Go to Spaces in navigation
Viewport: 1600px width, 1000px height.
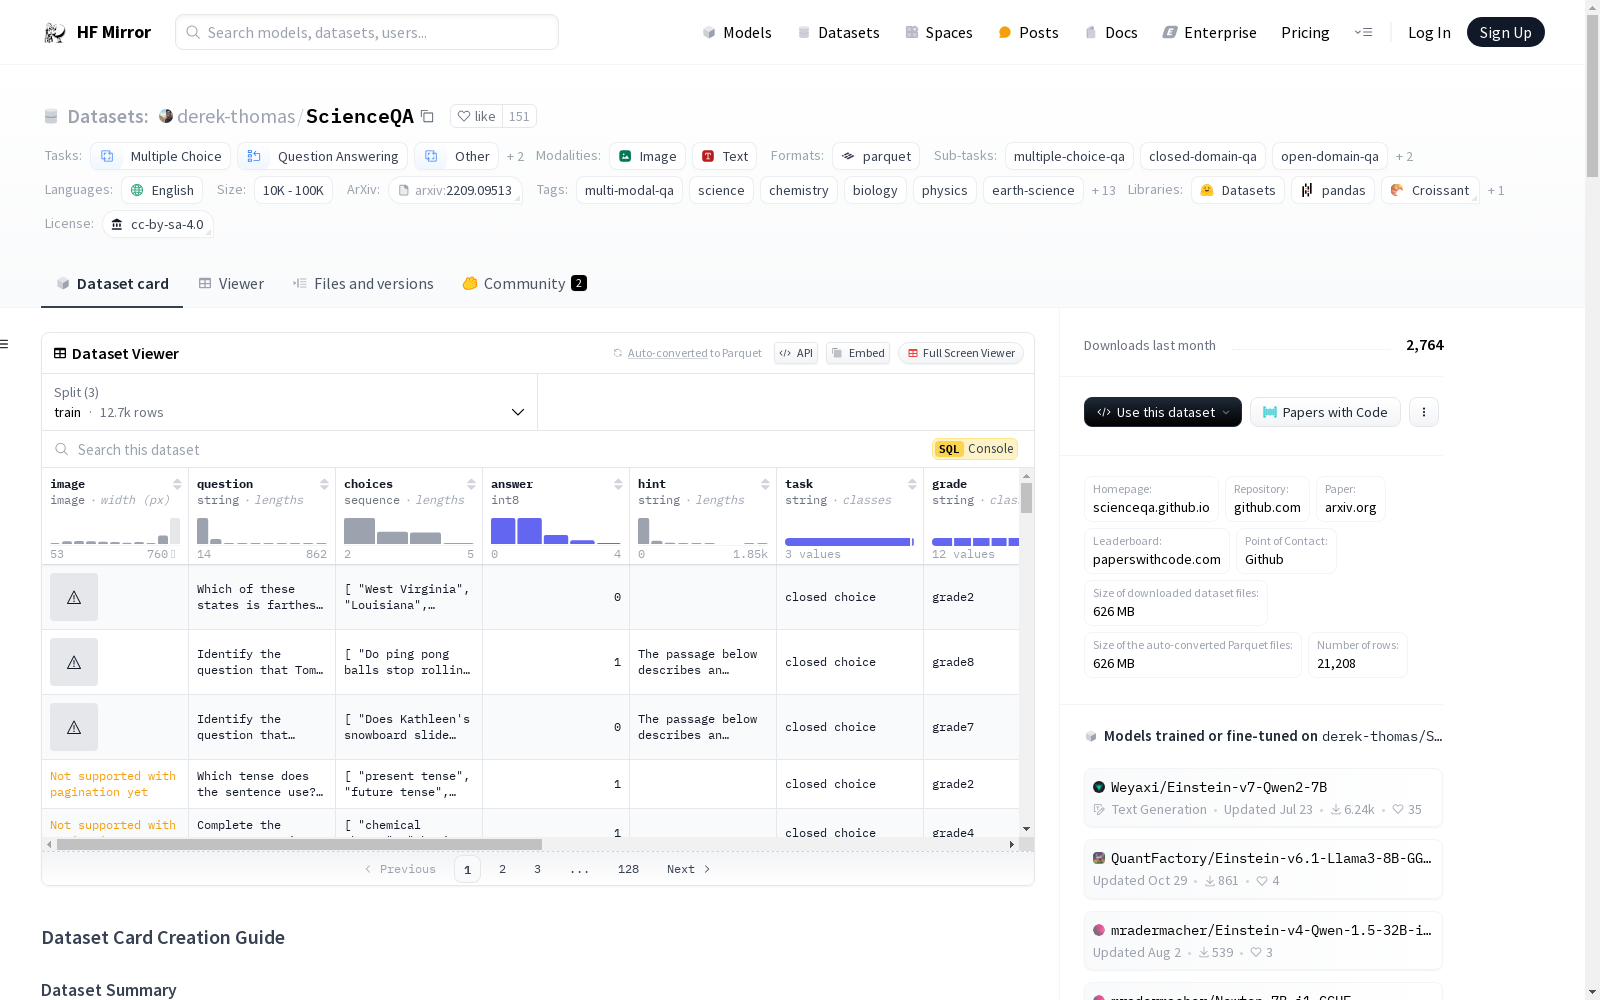(939, 32)
